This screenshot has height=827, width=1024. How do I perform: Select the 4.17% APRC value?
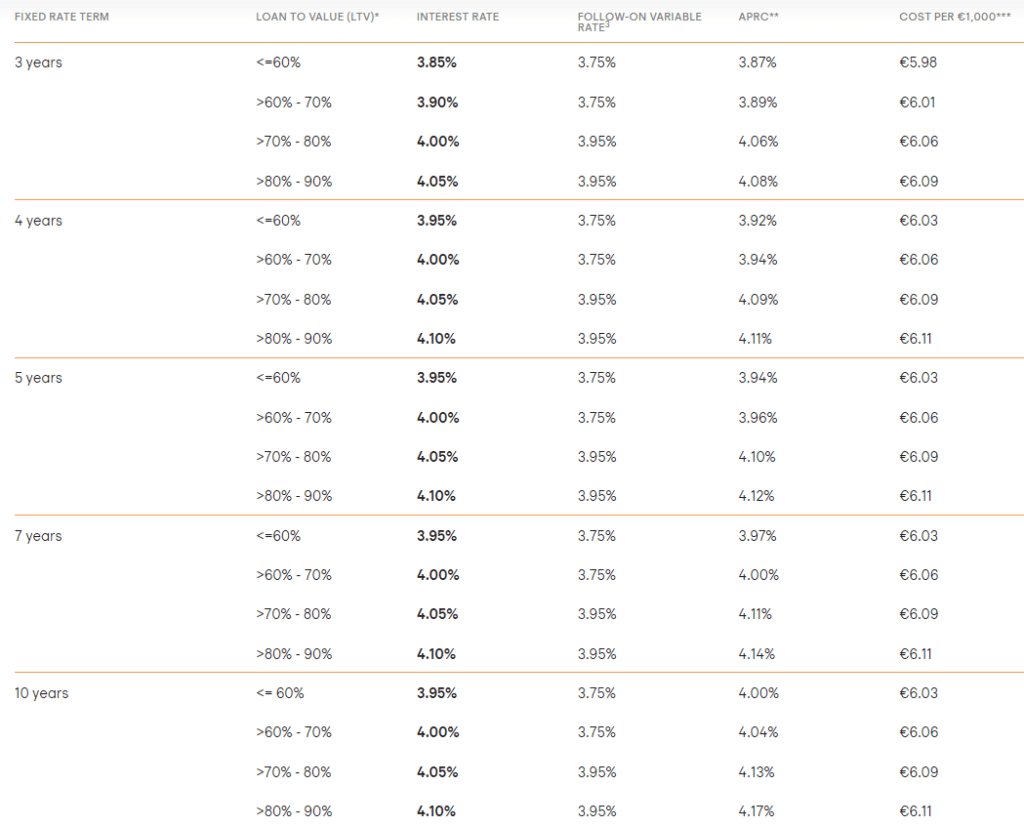[x=757, y=811]
